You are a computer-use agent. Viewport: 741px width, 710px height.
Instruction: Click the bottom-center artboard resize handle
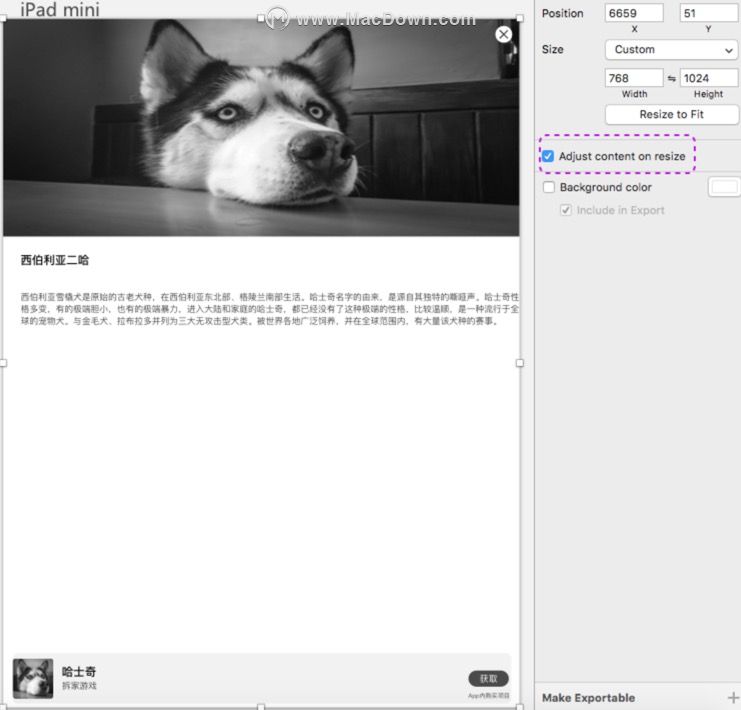coord(261,707)
